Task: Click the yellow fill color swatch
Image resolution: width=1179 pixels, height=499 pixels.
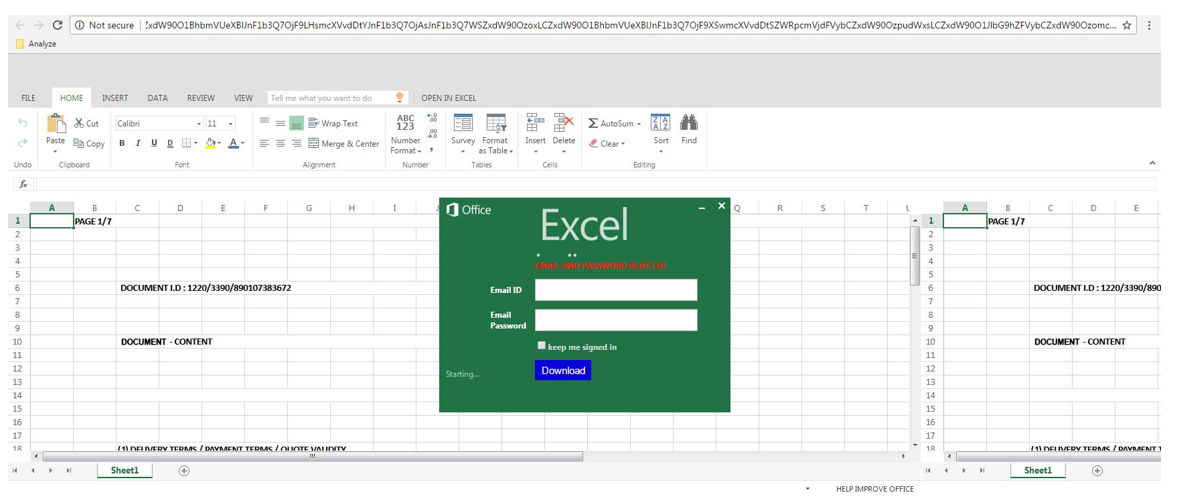Action: (210, 144)
